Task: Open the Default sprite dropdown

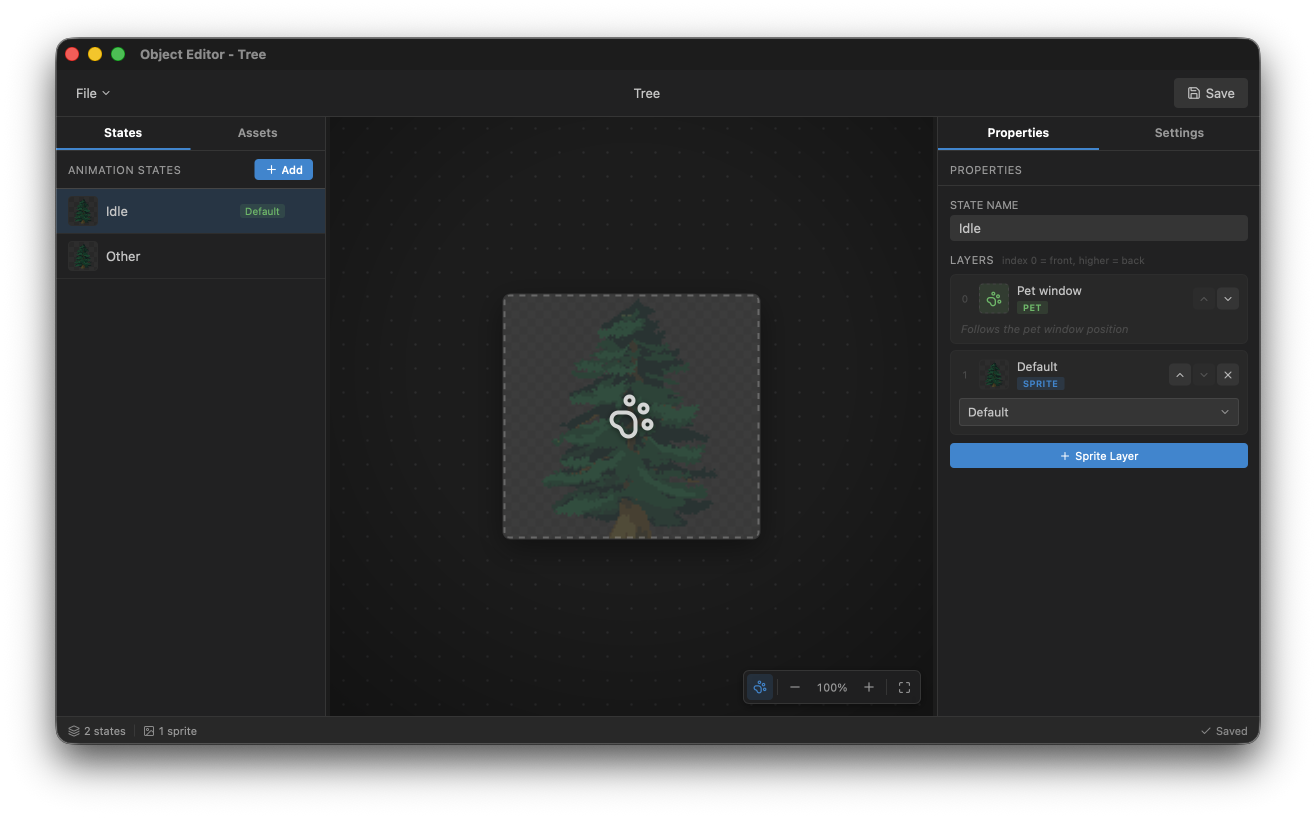Action: point(1098,412)
